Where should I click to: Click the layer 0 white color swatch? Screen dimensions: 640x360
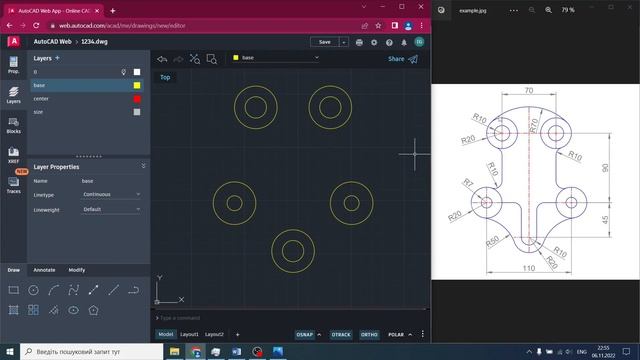pyautogui.click(x=137, y=72)
